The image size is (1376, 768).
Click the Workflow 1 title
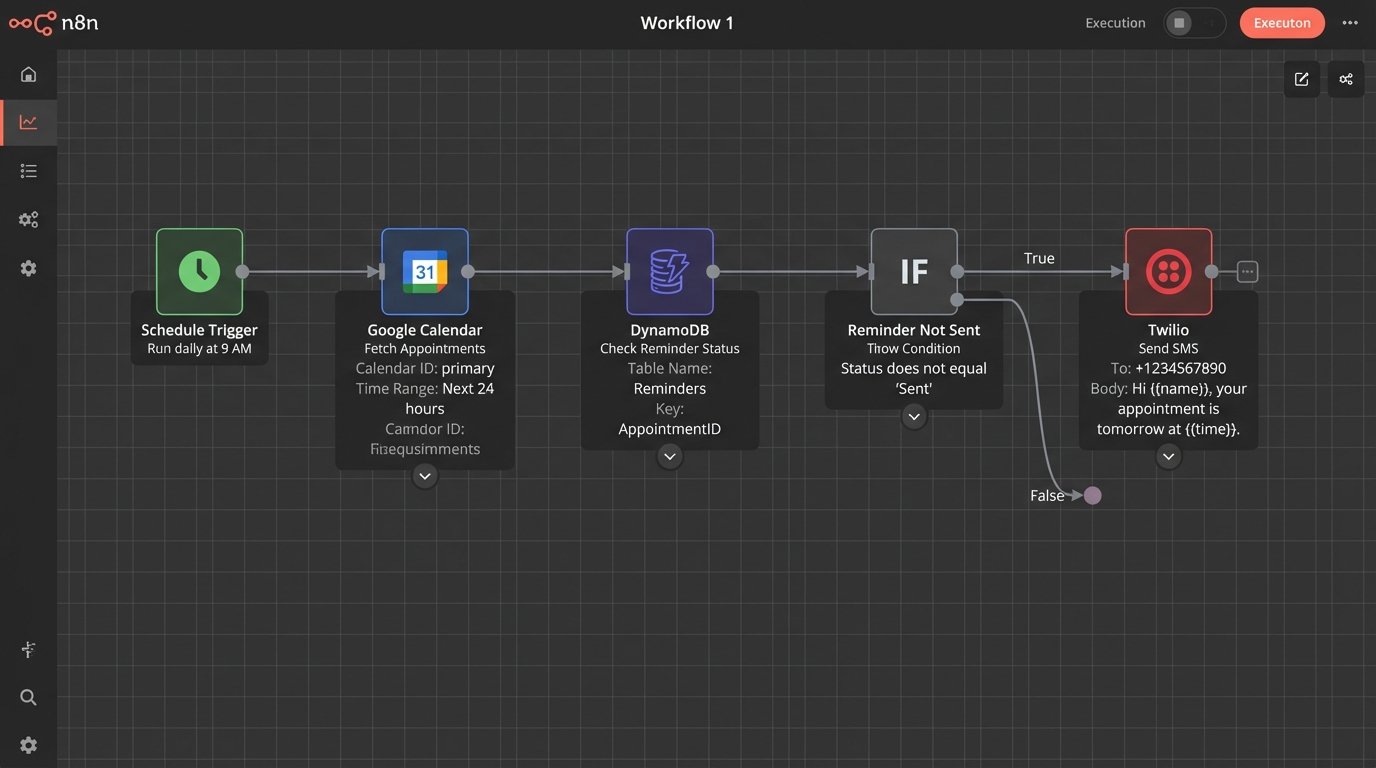687,22
